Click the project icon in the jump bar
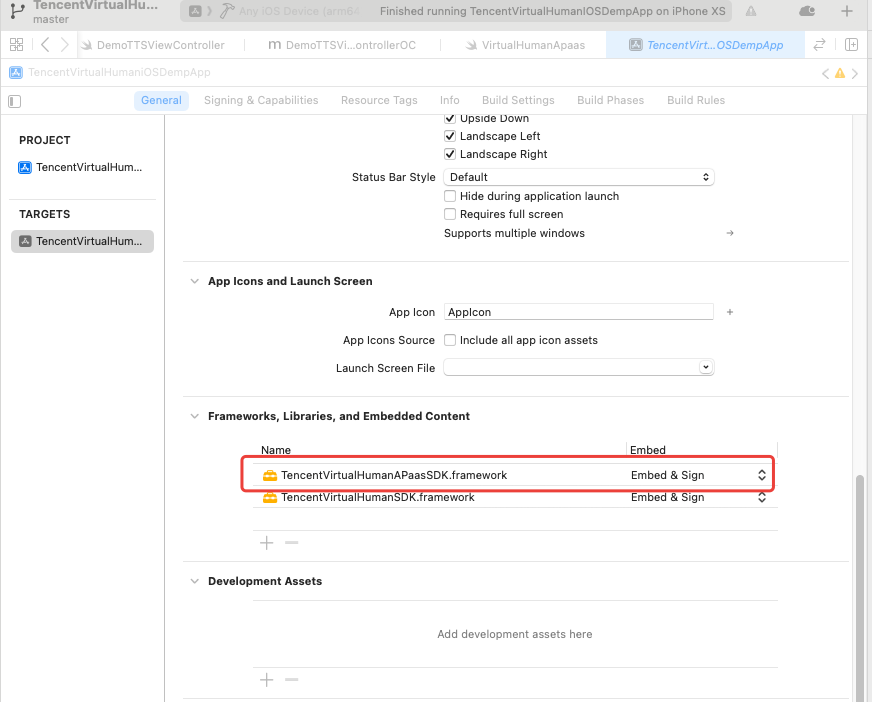872x702 pixels. coord(16,72)
